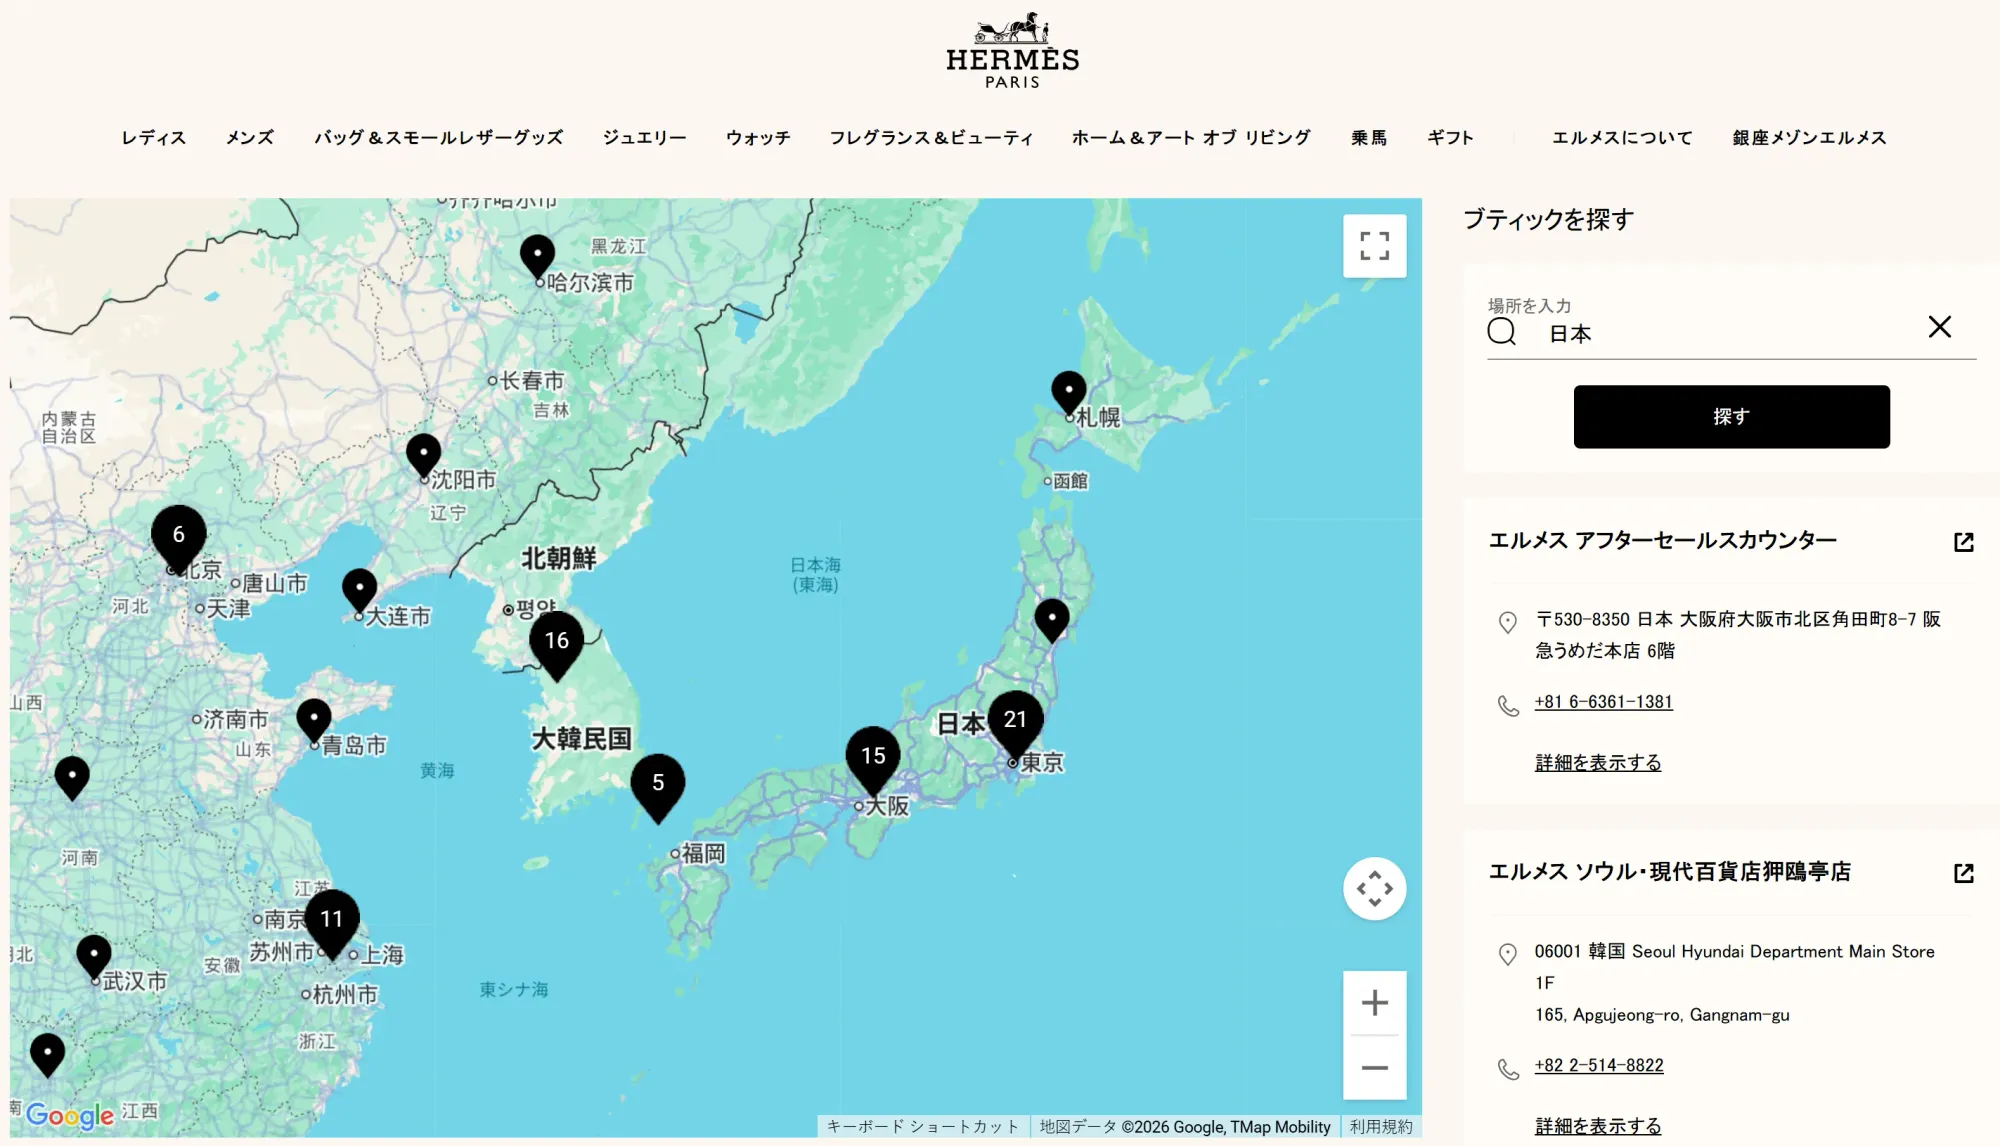This screenshot has width=2000, height=1146.
Task: Call +82 2-514-8822 link
Action: click(x=1599, y=1065)
